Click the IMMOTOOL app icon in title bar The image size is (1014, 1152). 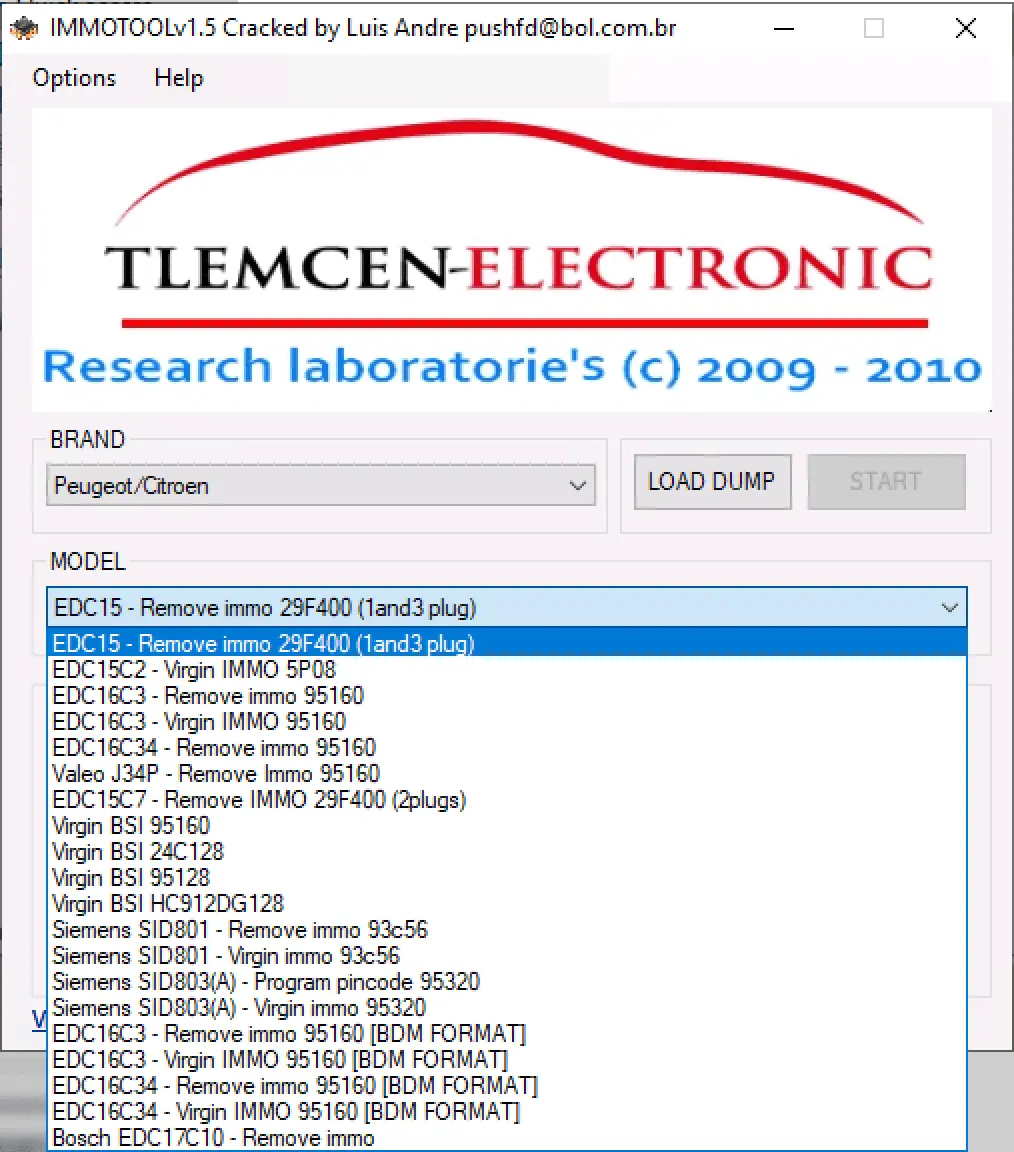click(24, 29)
